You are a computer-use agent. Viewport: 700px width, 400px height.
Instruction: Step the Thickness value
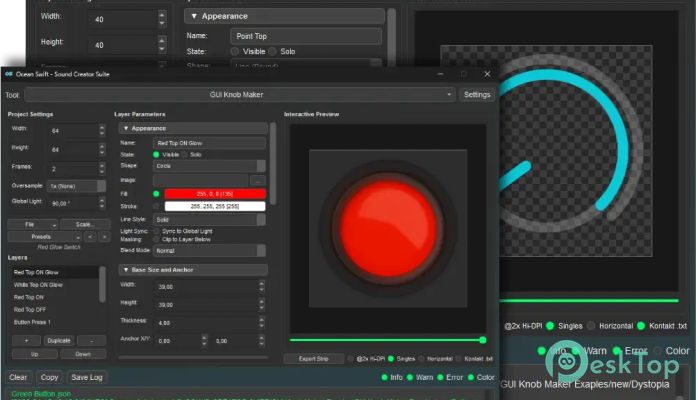pos(262,323)
